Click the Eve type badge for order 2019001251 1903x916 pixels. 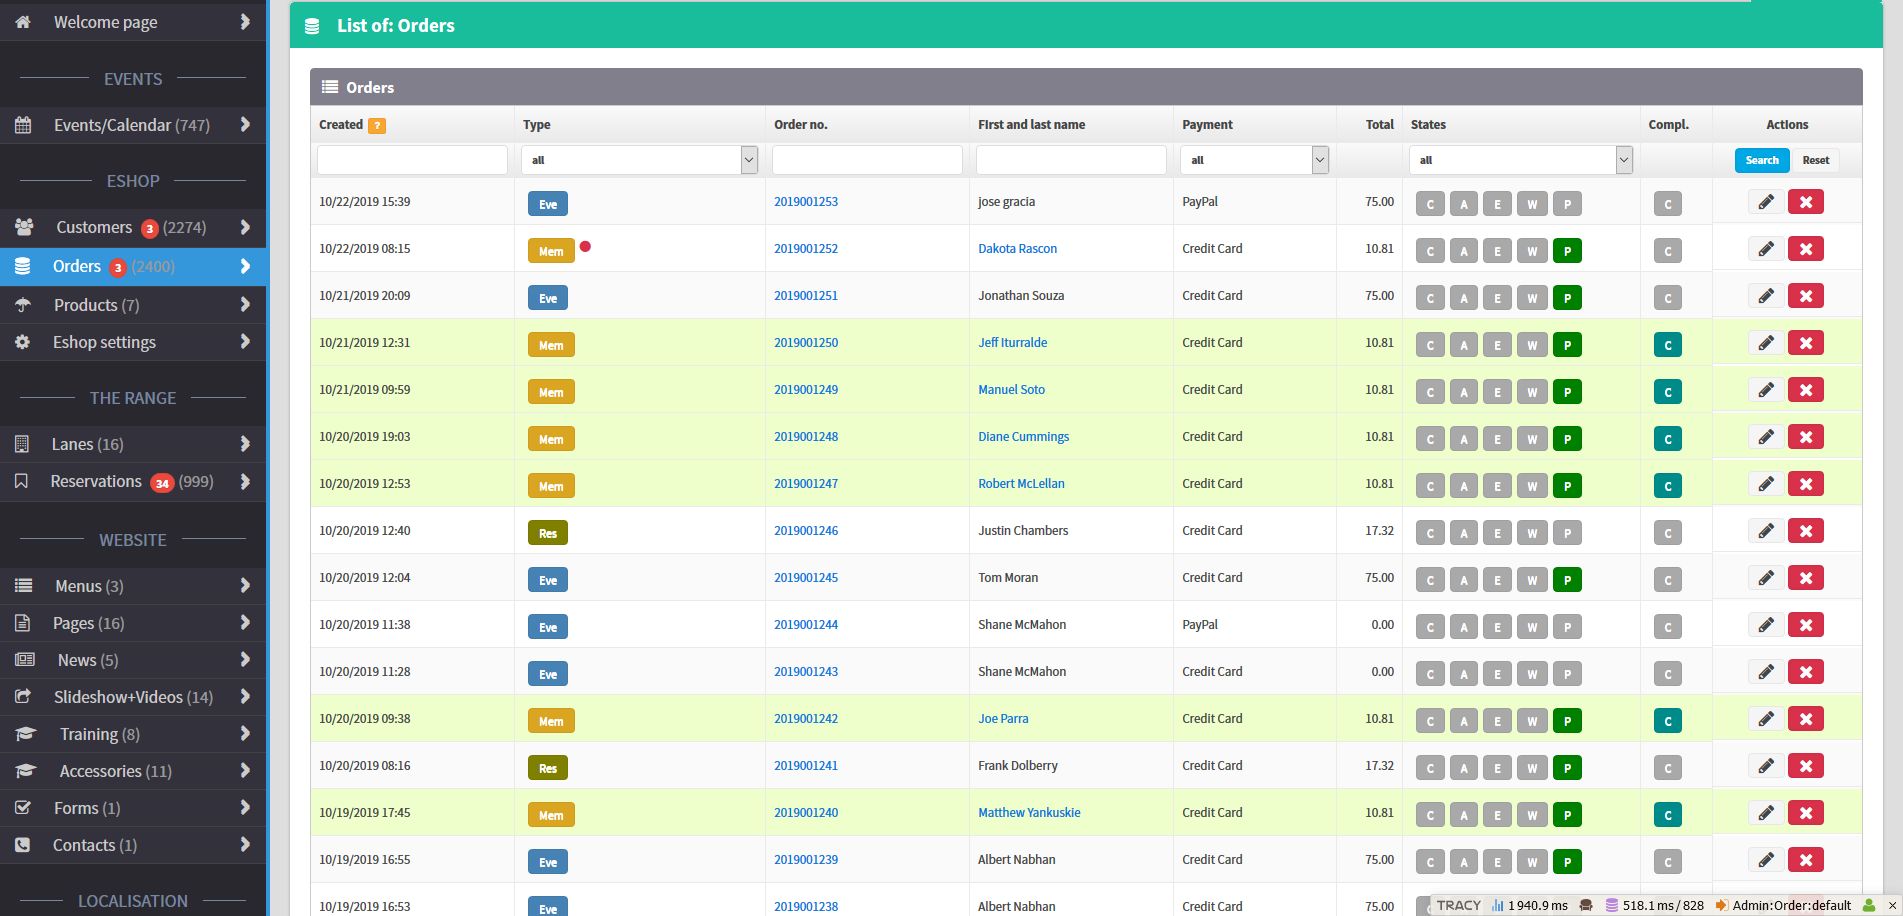[x=547, y=298]
